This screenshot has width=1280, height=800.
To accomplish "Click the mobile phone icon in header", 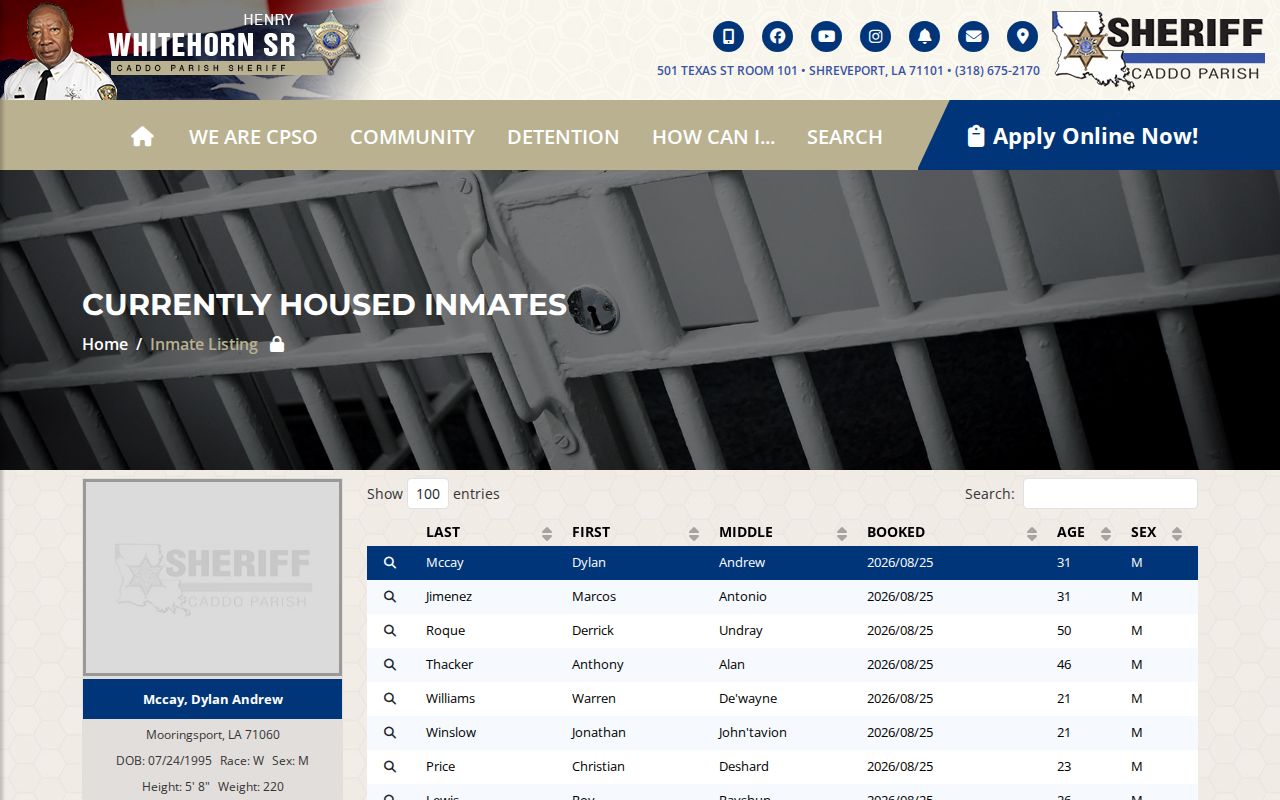I will point(728,37).
